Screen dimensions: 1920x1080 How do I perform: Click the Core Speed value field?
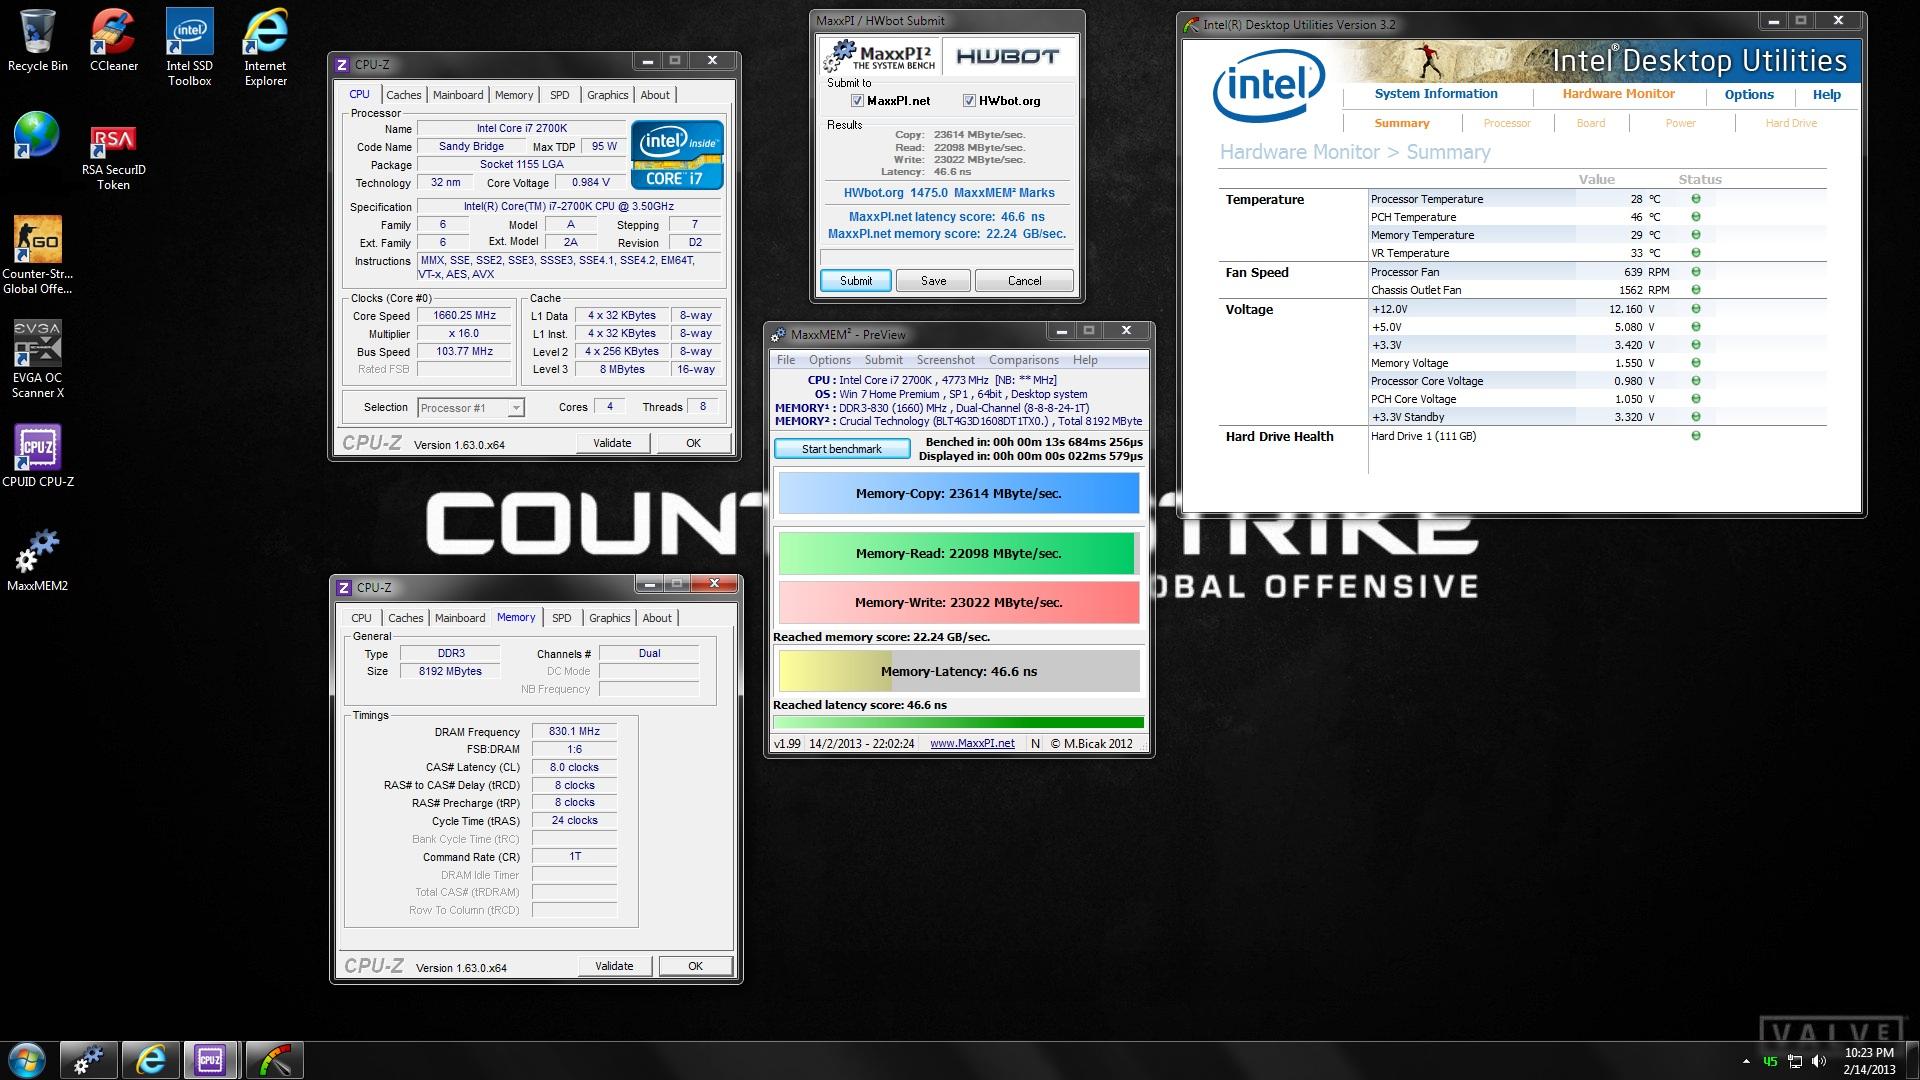(465, 315)
